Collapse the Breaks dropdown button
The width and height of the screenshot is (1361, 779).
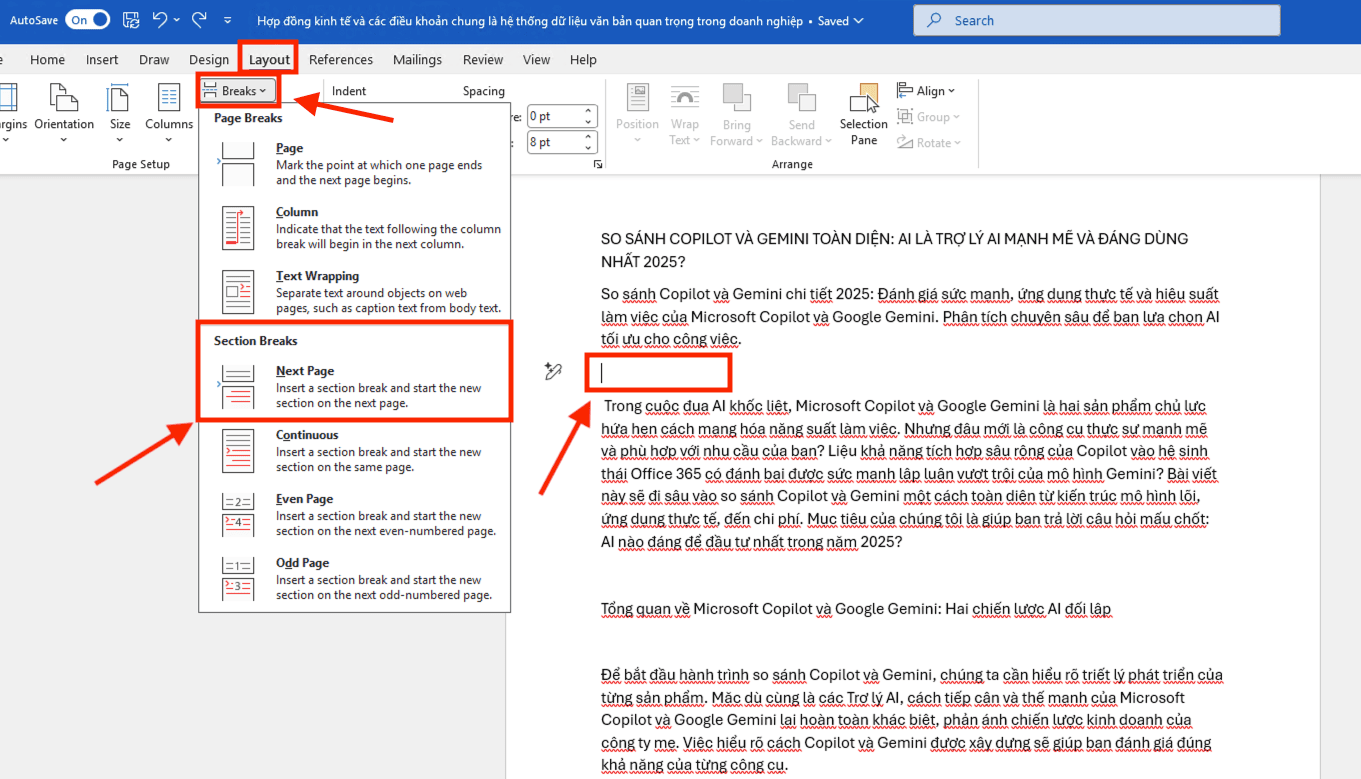click(x=237, y=91)
